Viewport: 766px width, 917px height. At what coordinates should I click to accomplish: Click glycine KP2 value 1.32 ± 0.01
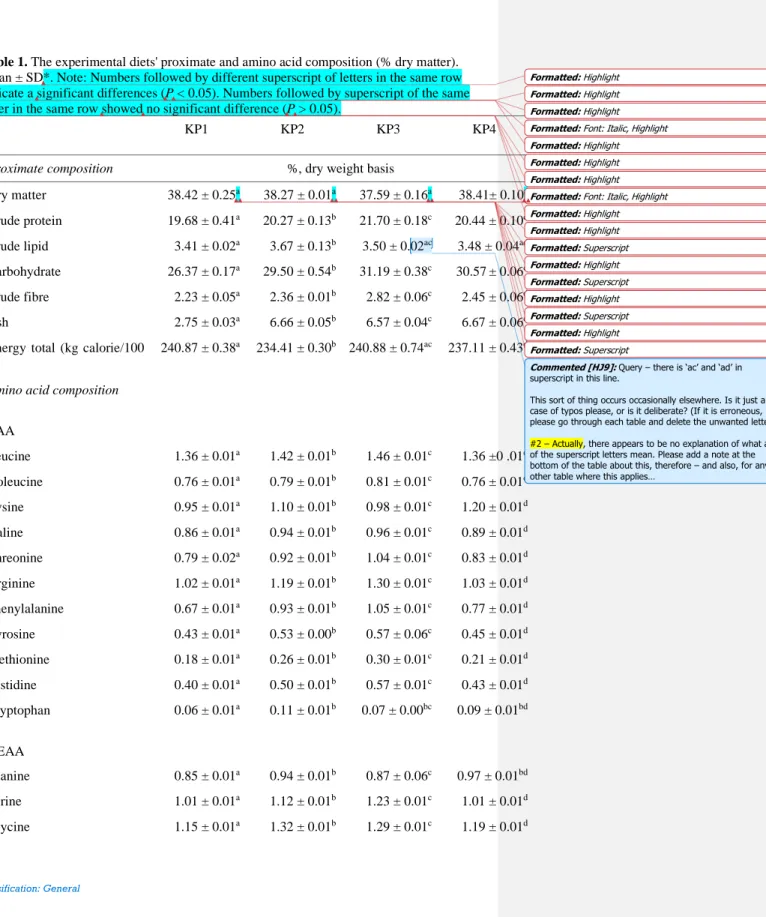point(303,827)
